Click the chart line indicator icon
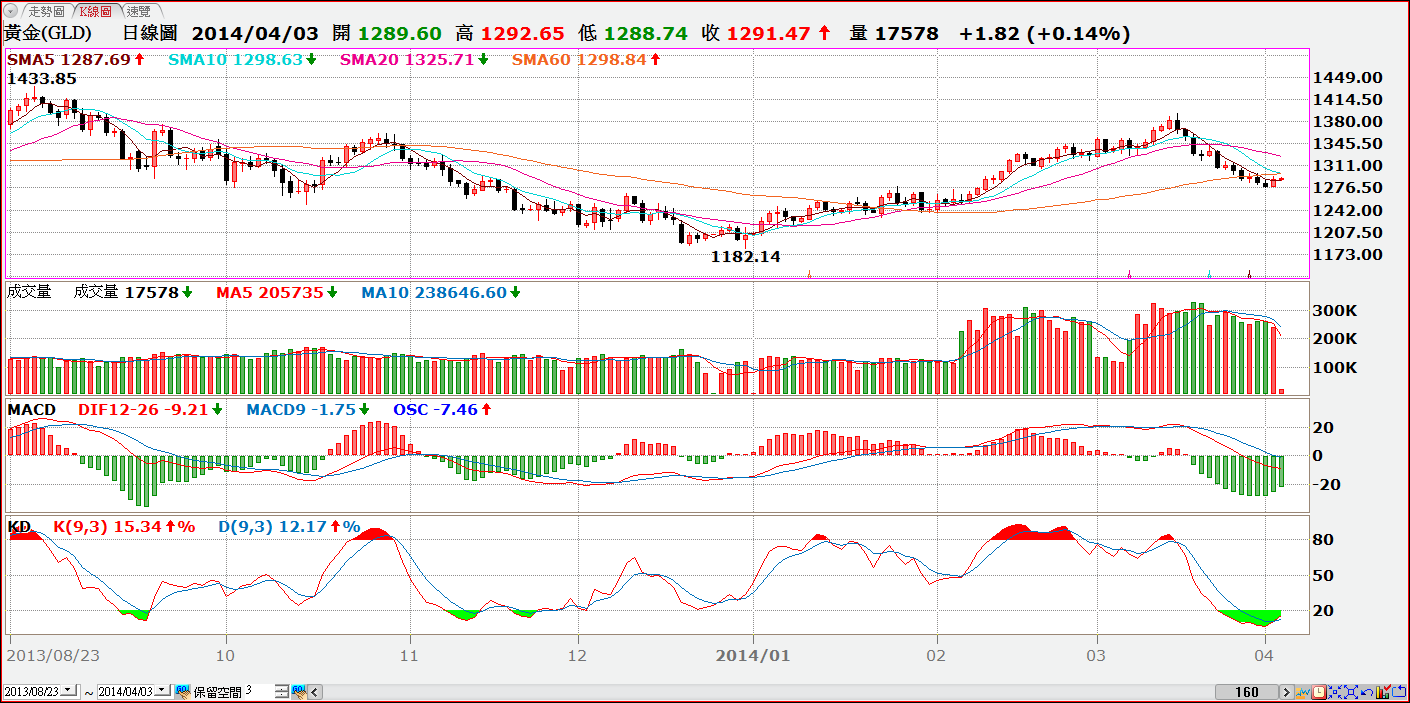 click(x=1303, y=692)
